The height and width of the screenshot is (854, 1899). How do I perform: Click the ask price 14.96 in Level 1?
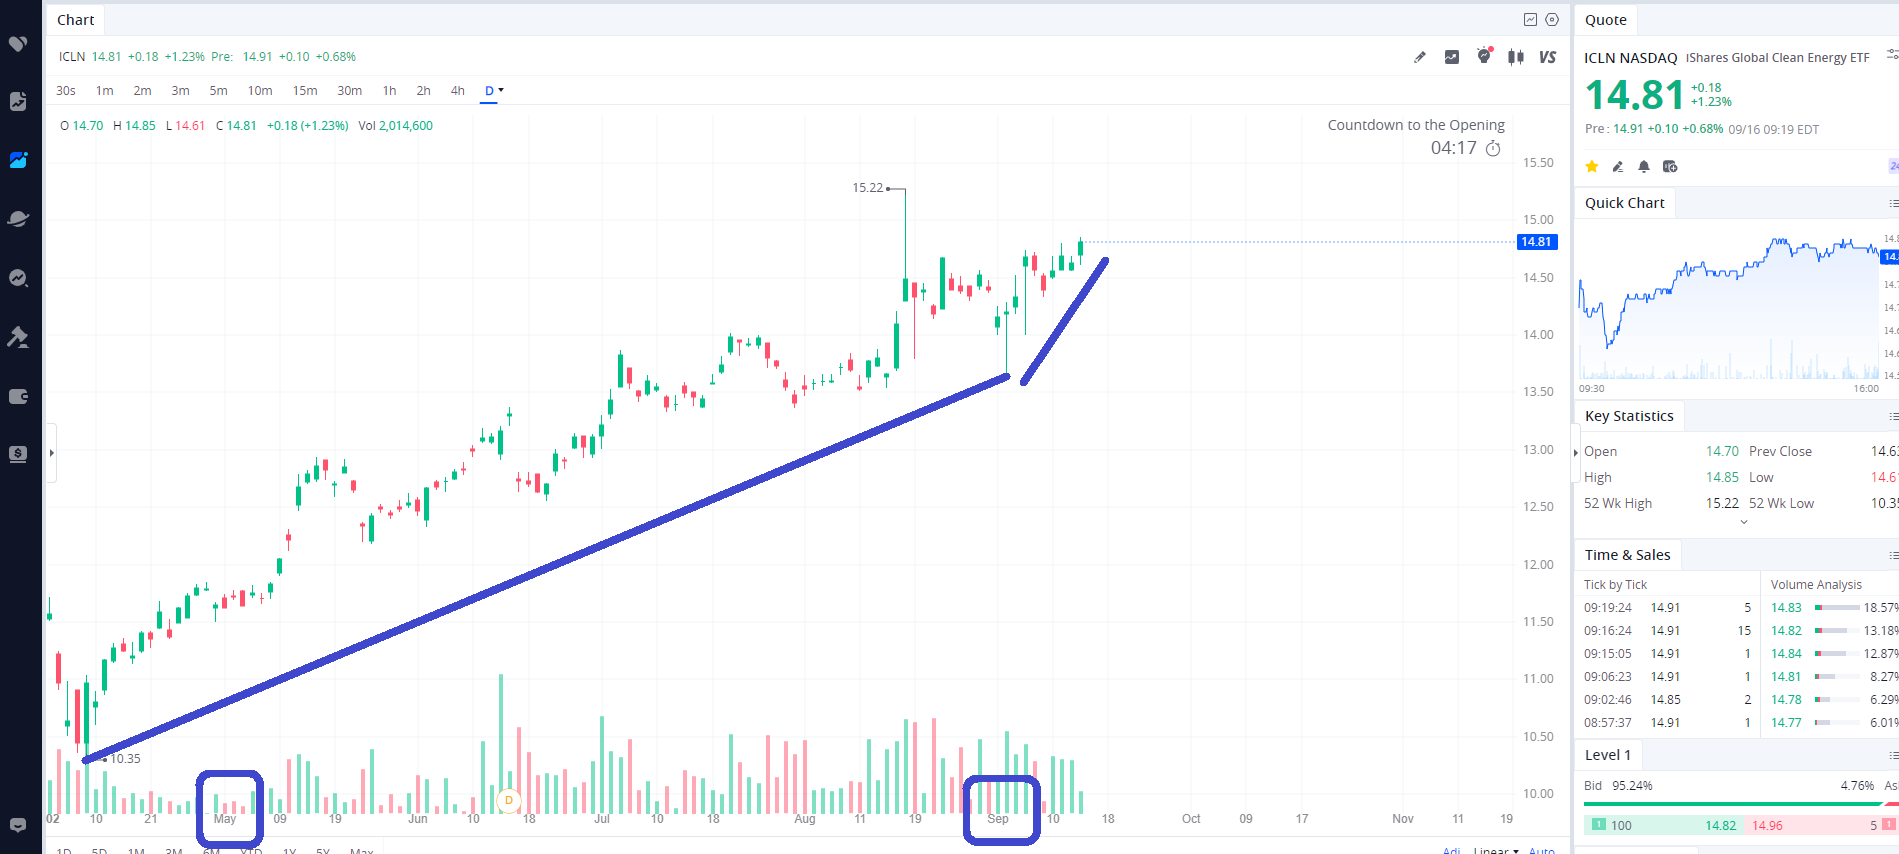point(1768,826)
